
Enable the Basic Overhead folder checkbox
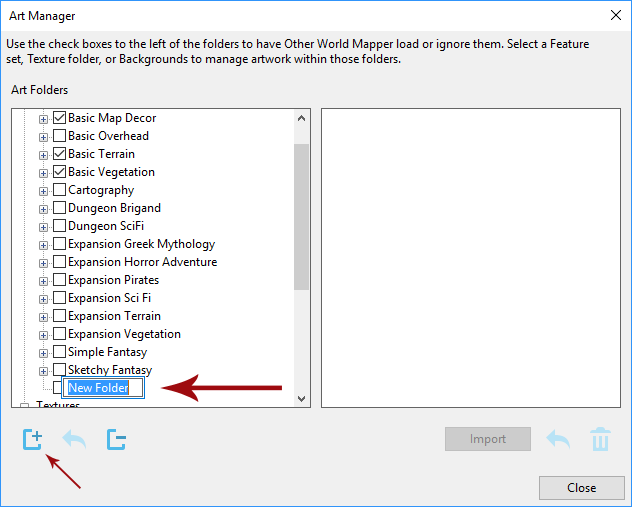click(x=59, y=136)
